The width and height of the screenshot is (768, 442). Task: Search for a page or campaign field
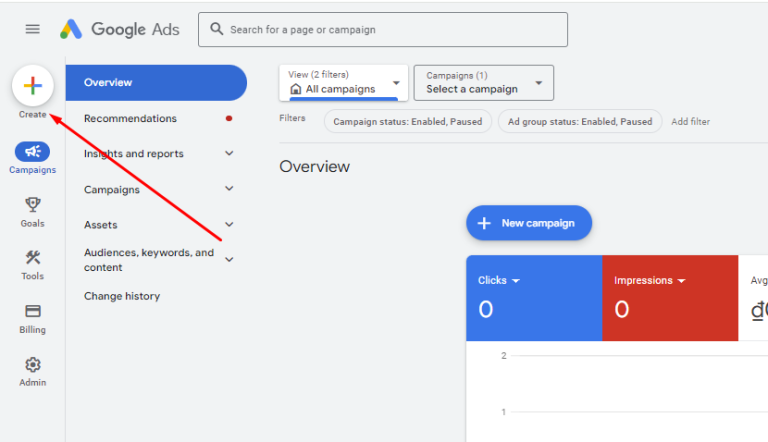(x=383, y=29)
